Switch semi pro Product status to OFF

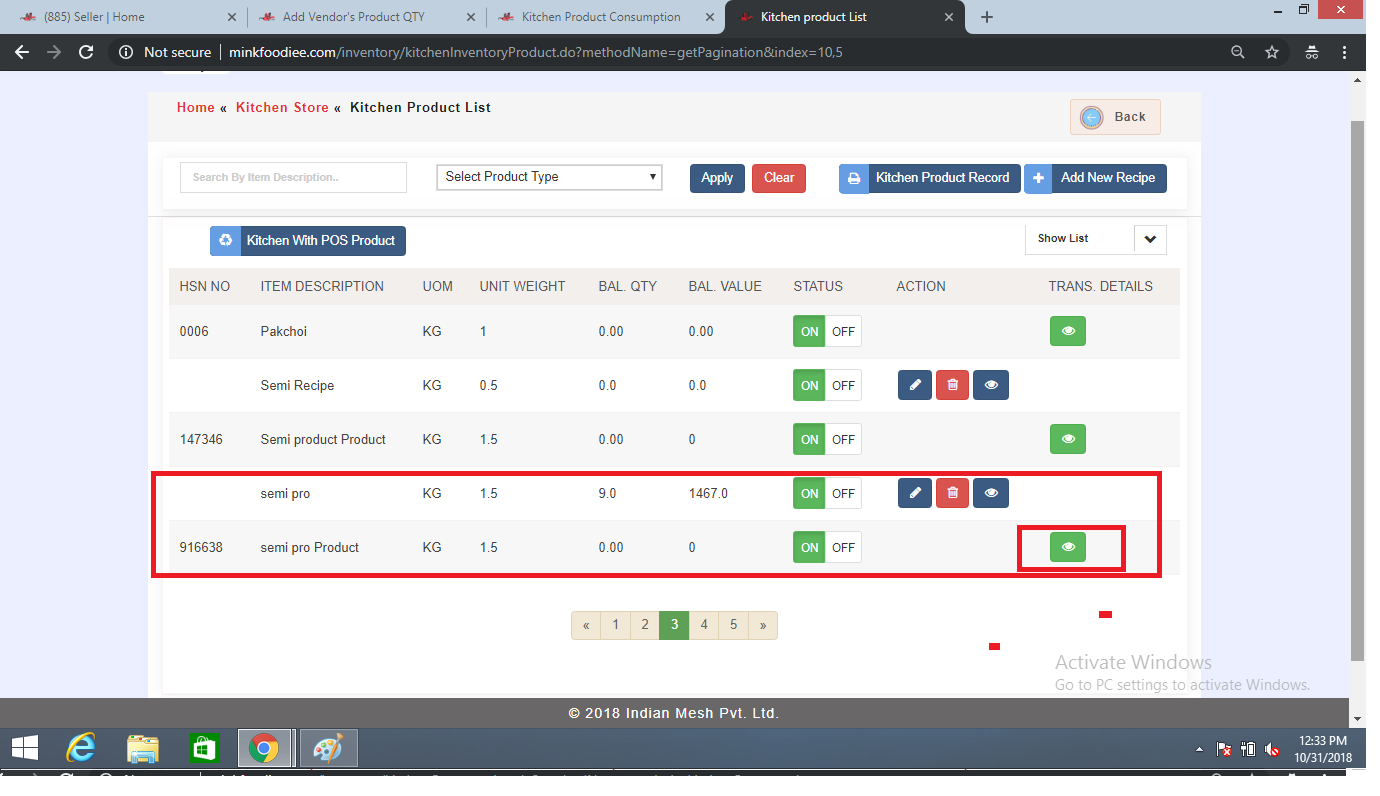(844, 547)
